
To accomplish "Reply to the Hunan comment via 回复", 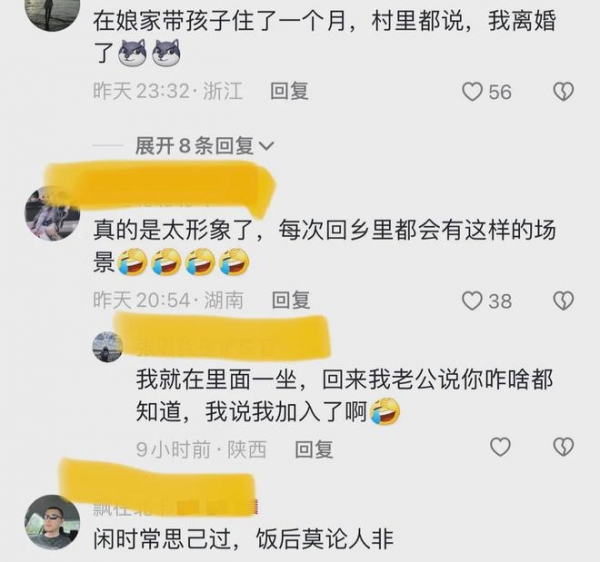I will [291, 300].
